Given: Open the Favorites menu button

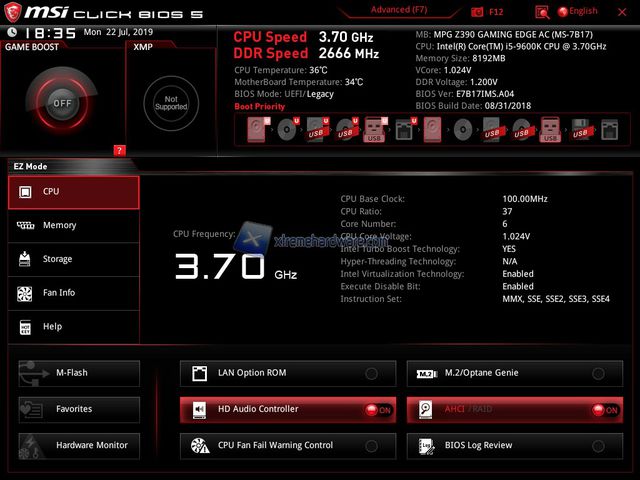Looking at the screenshot, I should [79, 409].
